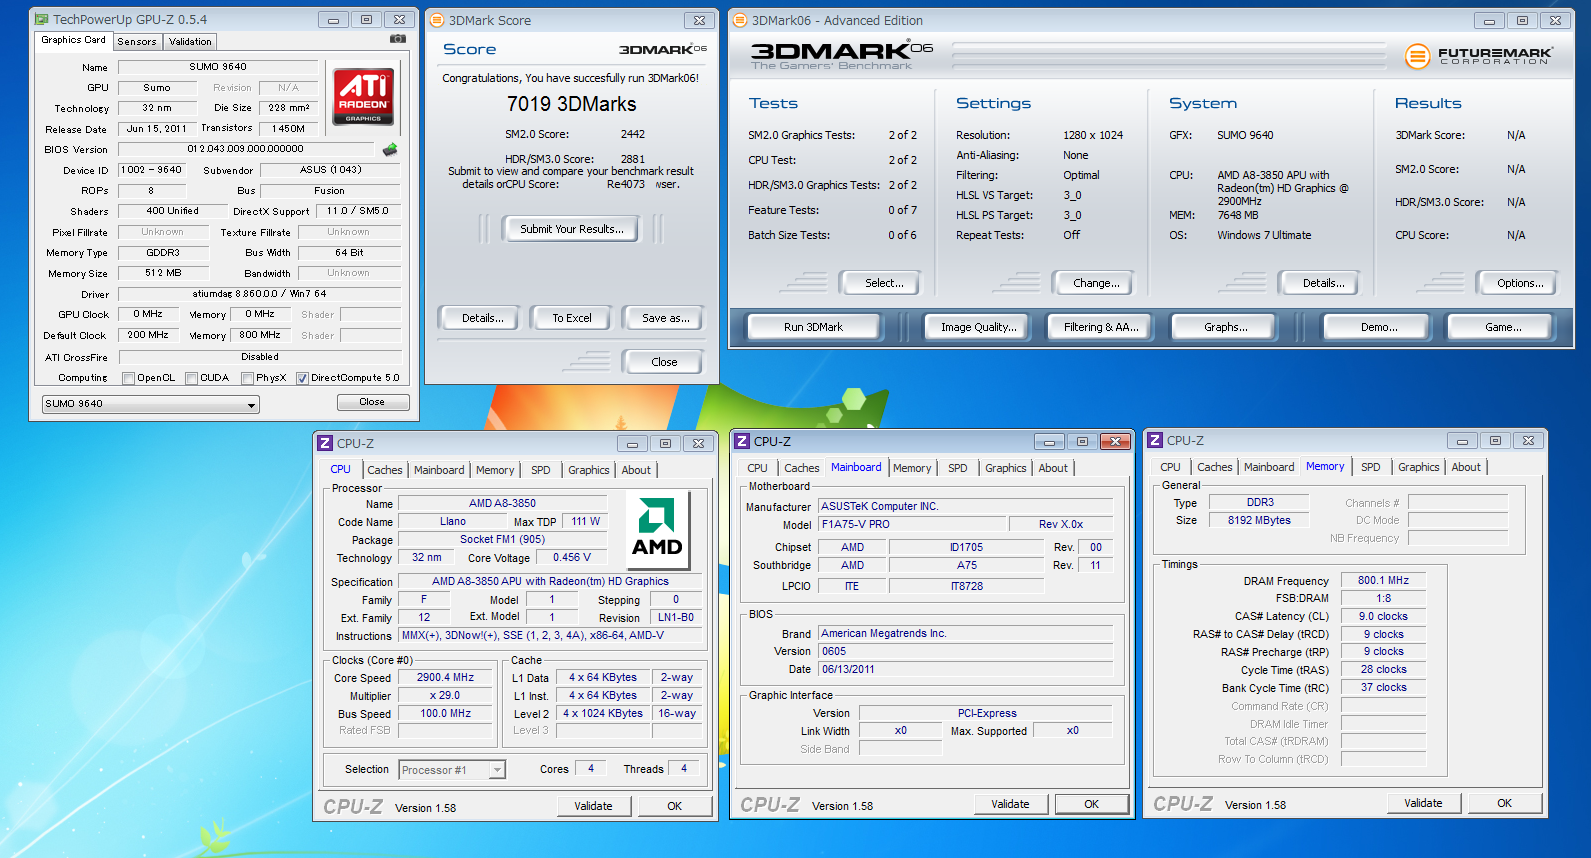Open the Processor #1 selection dropdown
The height and width of the screenshot is (858, 1591).
[x=452, y=770]
